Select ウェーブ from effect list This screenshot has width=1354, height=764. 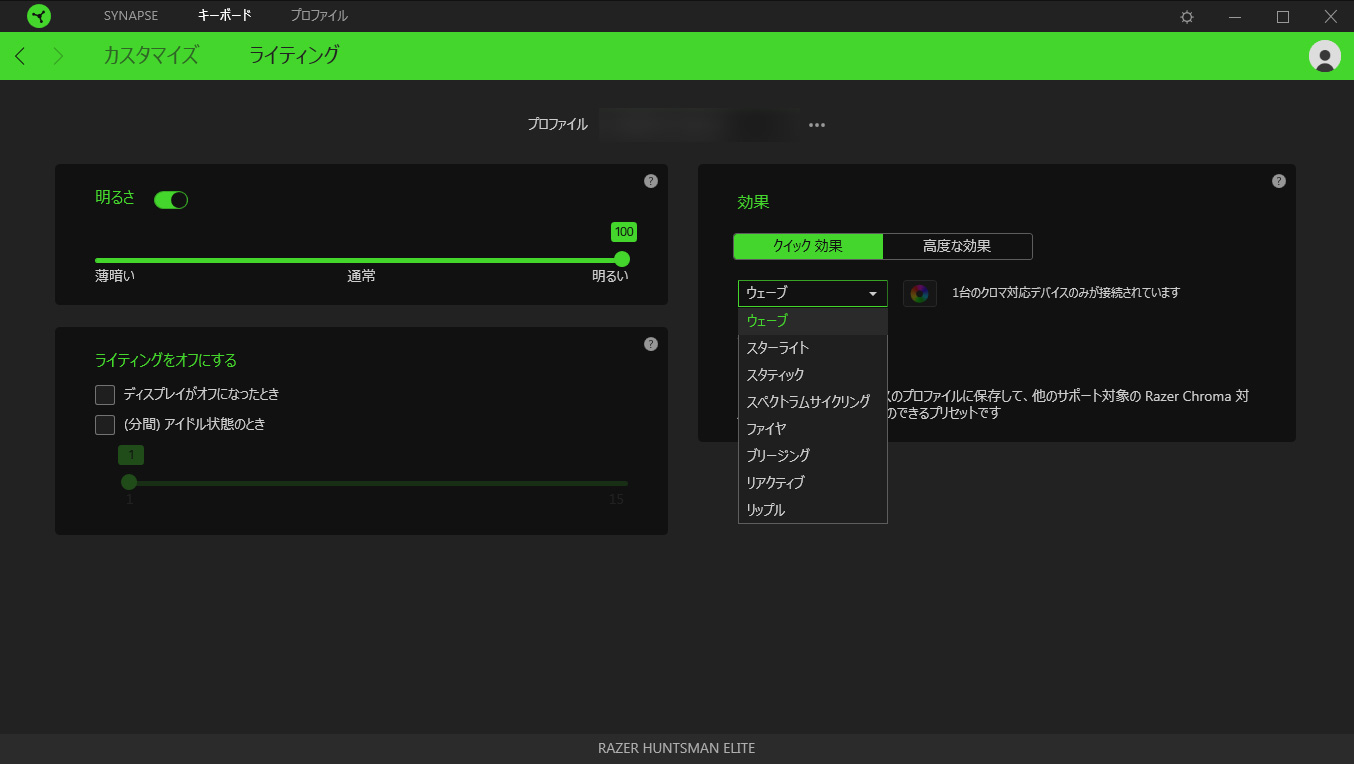(813, 321)
